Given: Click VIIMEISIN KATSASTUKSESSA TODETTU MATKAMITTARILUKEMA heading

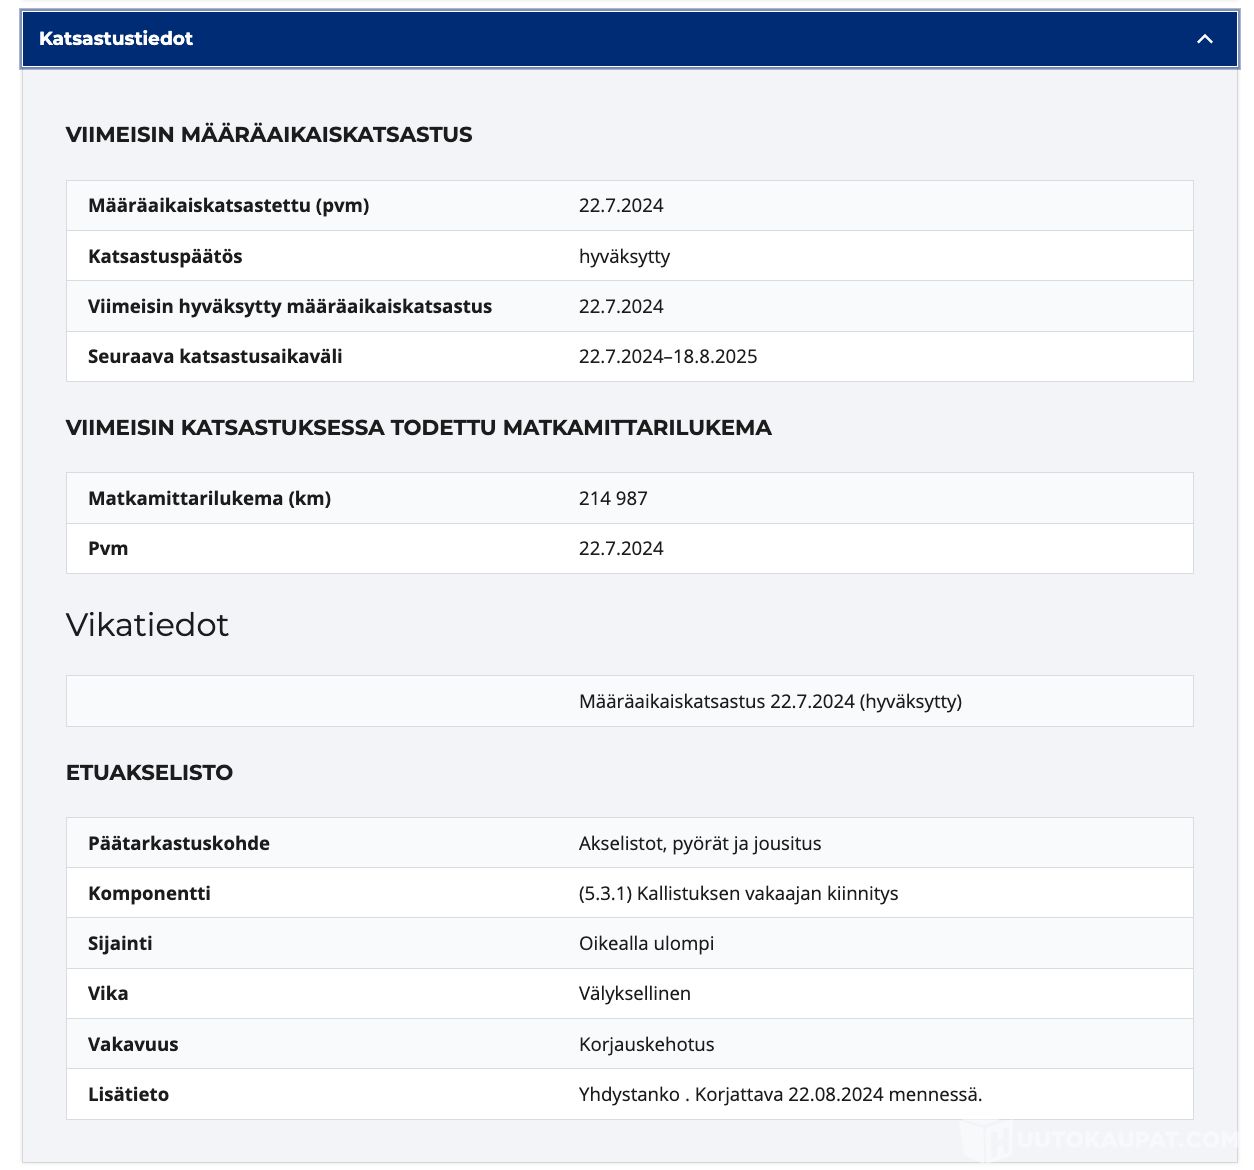Looking at the screenshot, I should pos(419,428).
